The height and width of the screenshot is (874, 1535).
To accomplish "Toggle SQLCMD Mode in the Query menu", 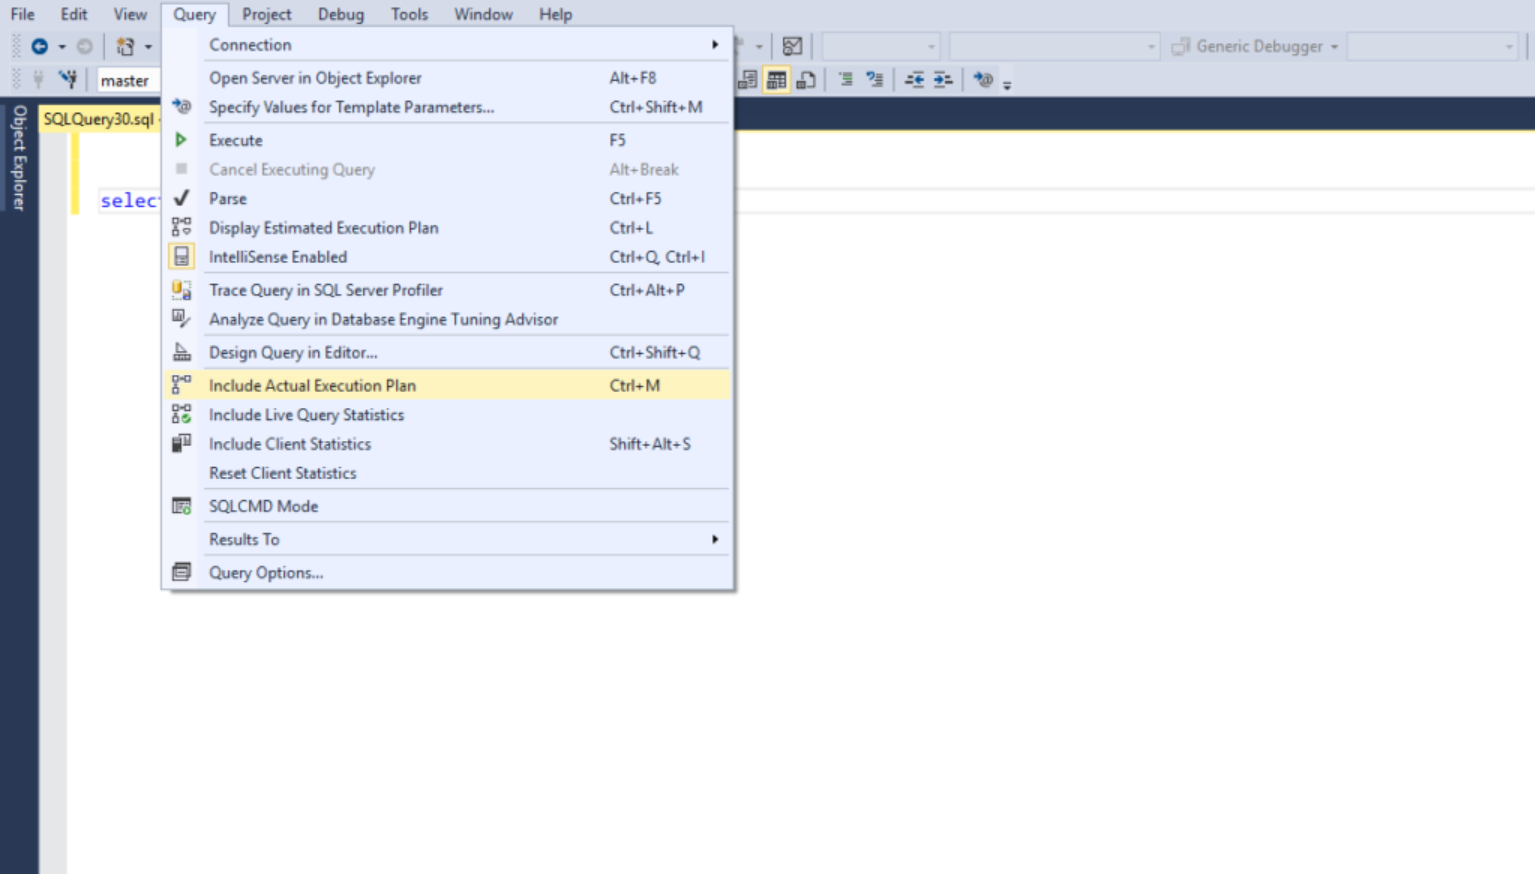I will coord(447,506).
